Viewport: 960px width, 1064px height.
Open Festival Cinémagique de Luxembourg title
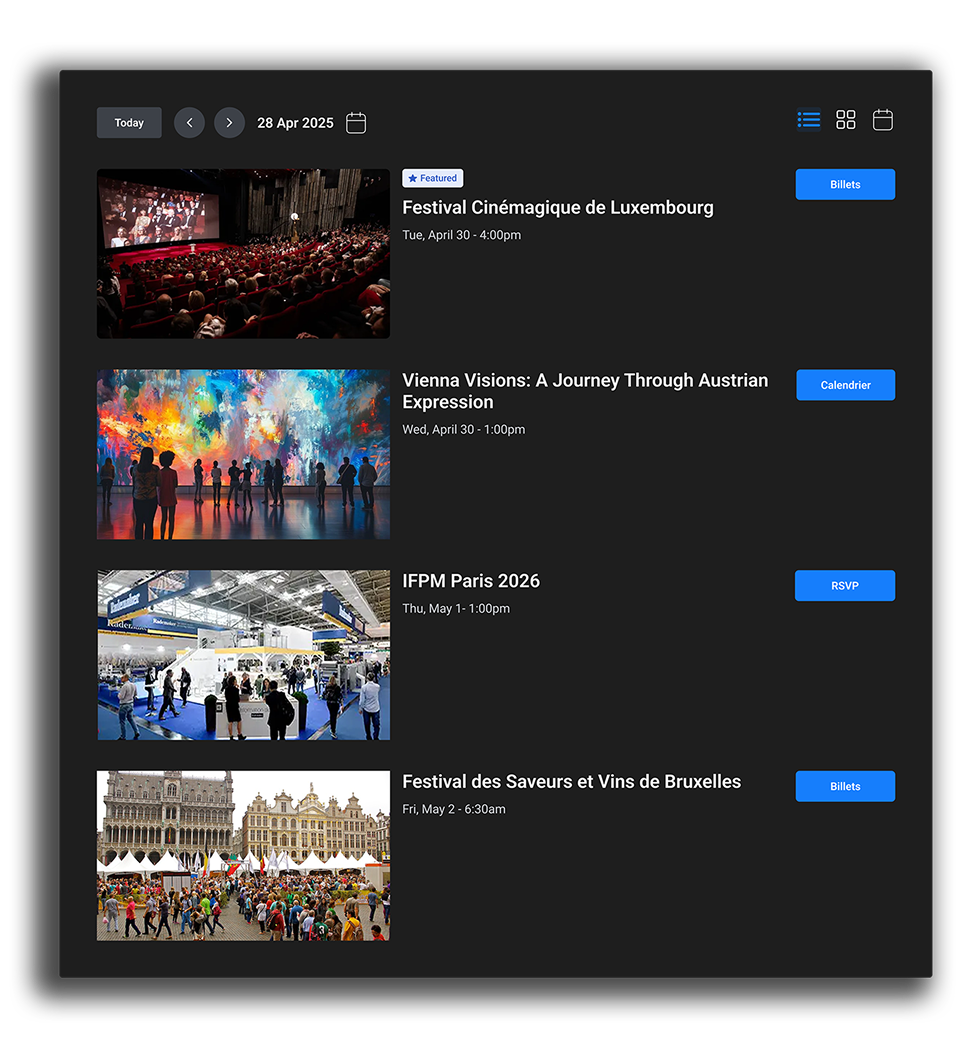(557, 208)
